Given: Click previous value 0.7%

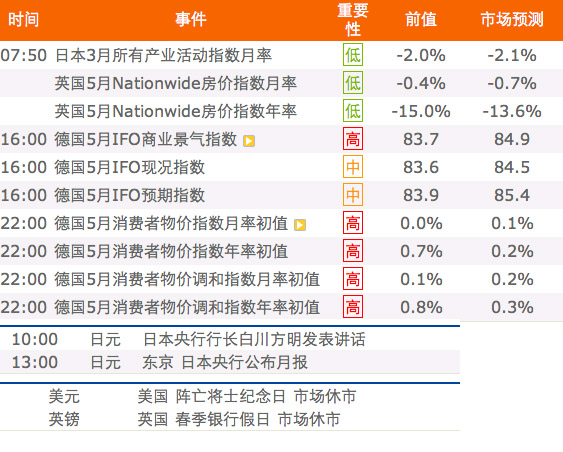Looking at the screenshot, I should point(421,252).
